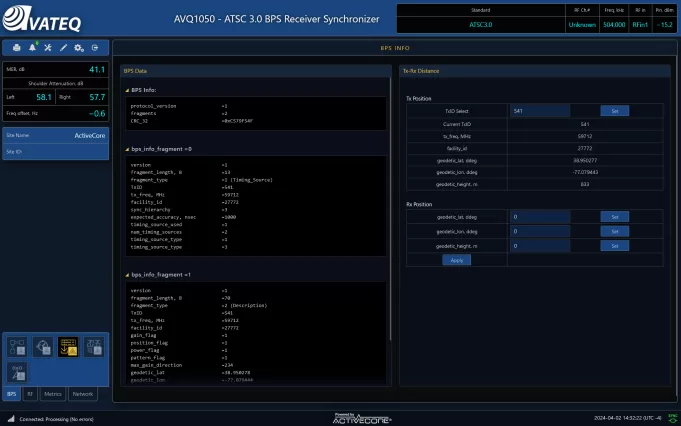
Task: Click the Tx-Rx Distance panel header
Action: click(535, 71)
